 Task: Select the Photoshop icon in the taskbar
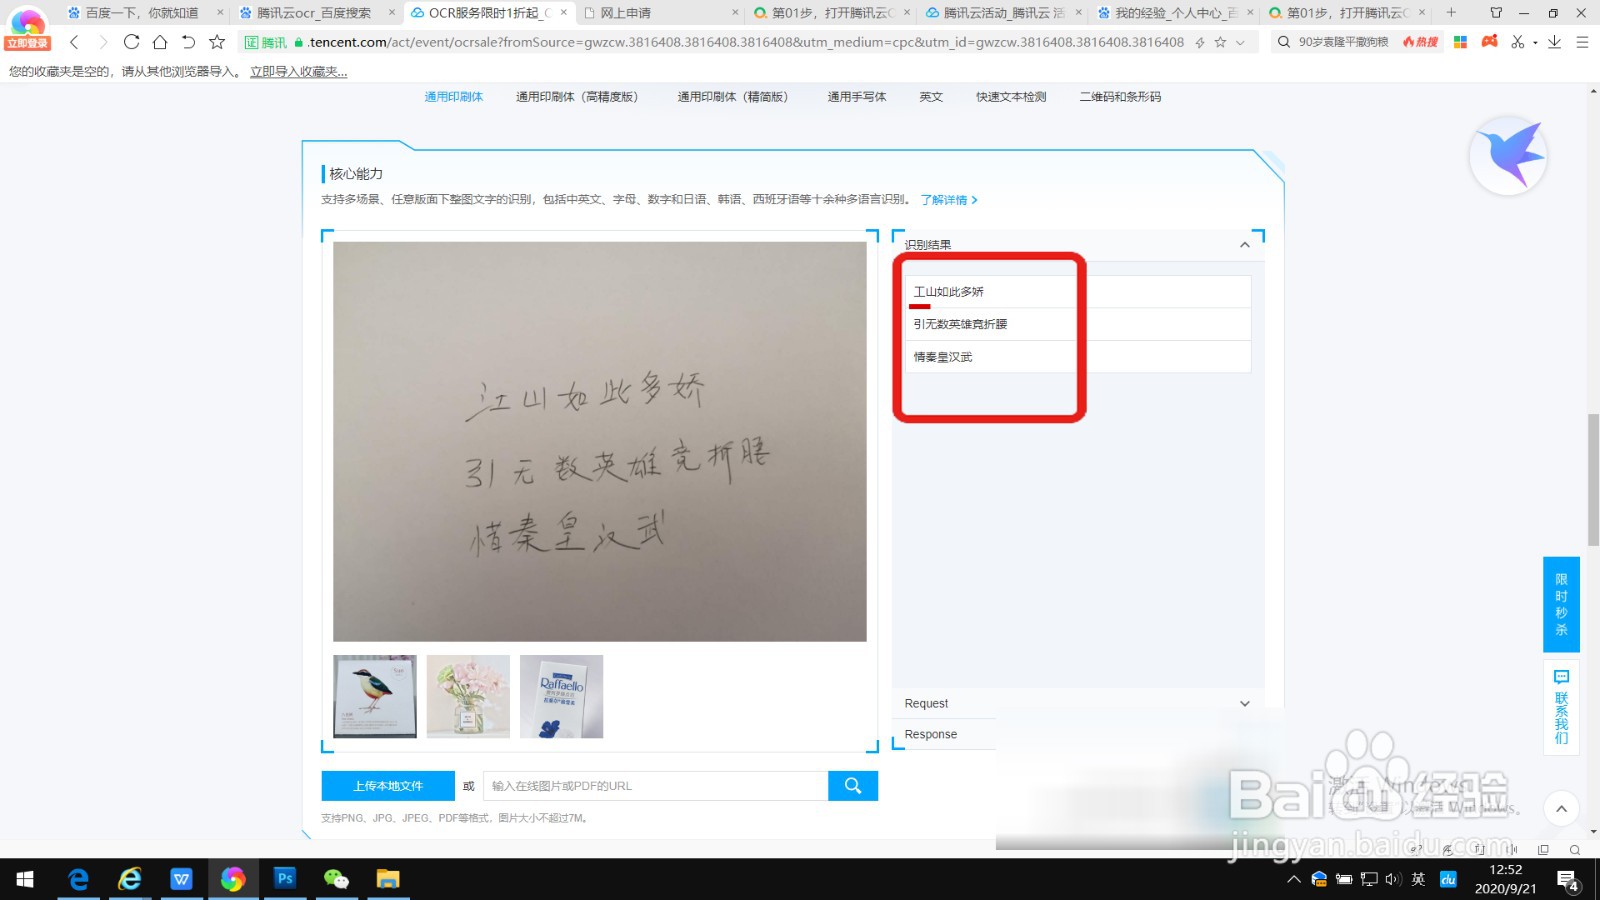pyautogui.click(x=285, y=879)
